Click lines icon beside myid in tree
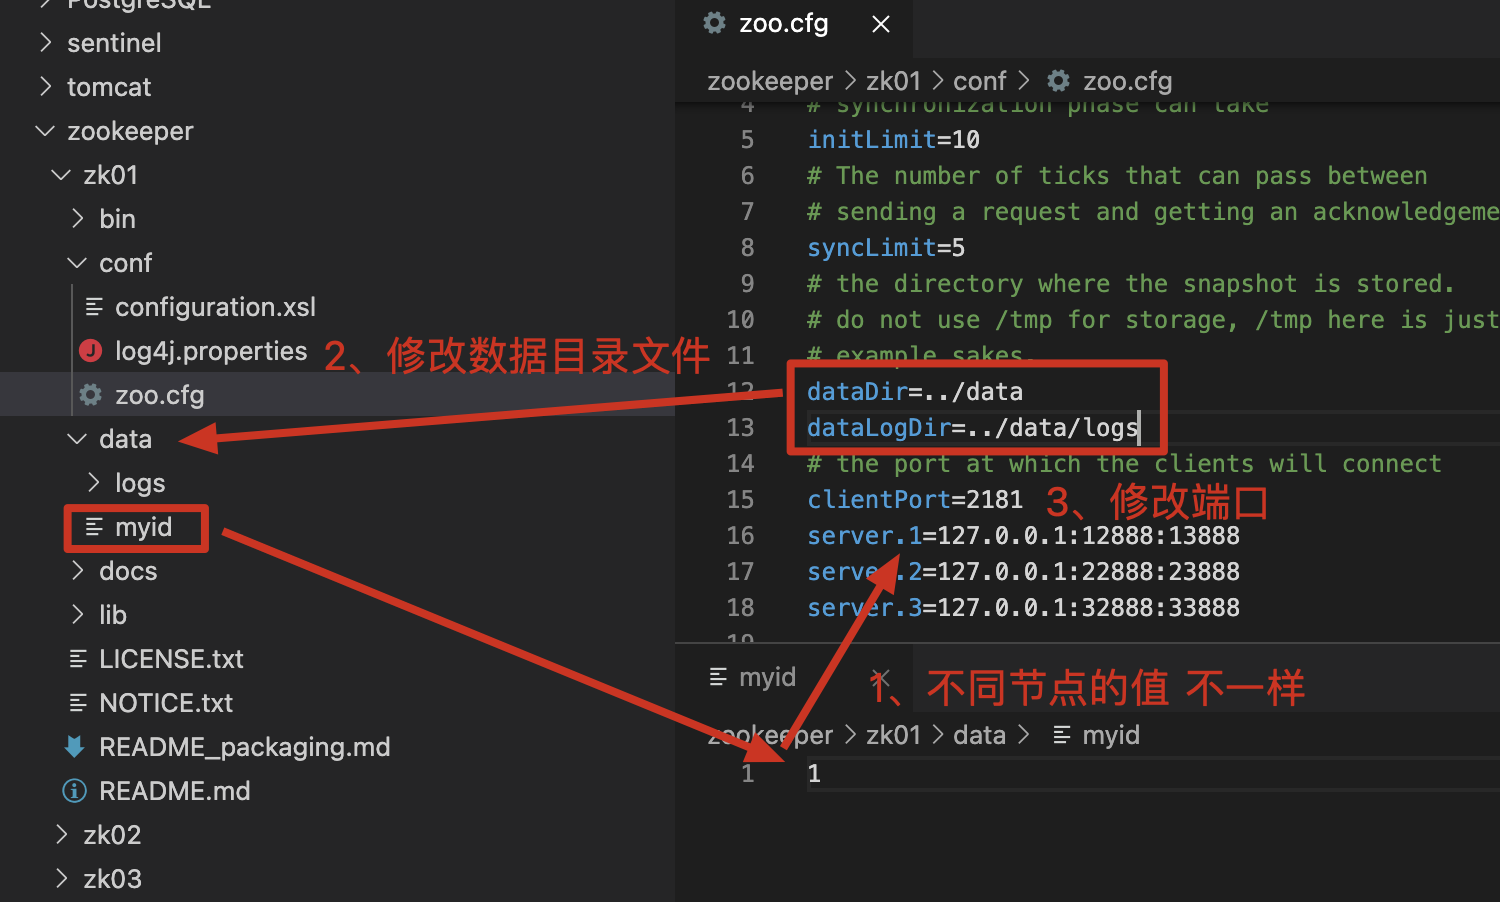 click(94, 526)
